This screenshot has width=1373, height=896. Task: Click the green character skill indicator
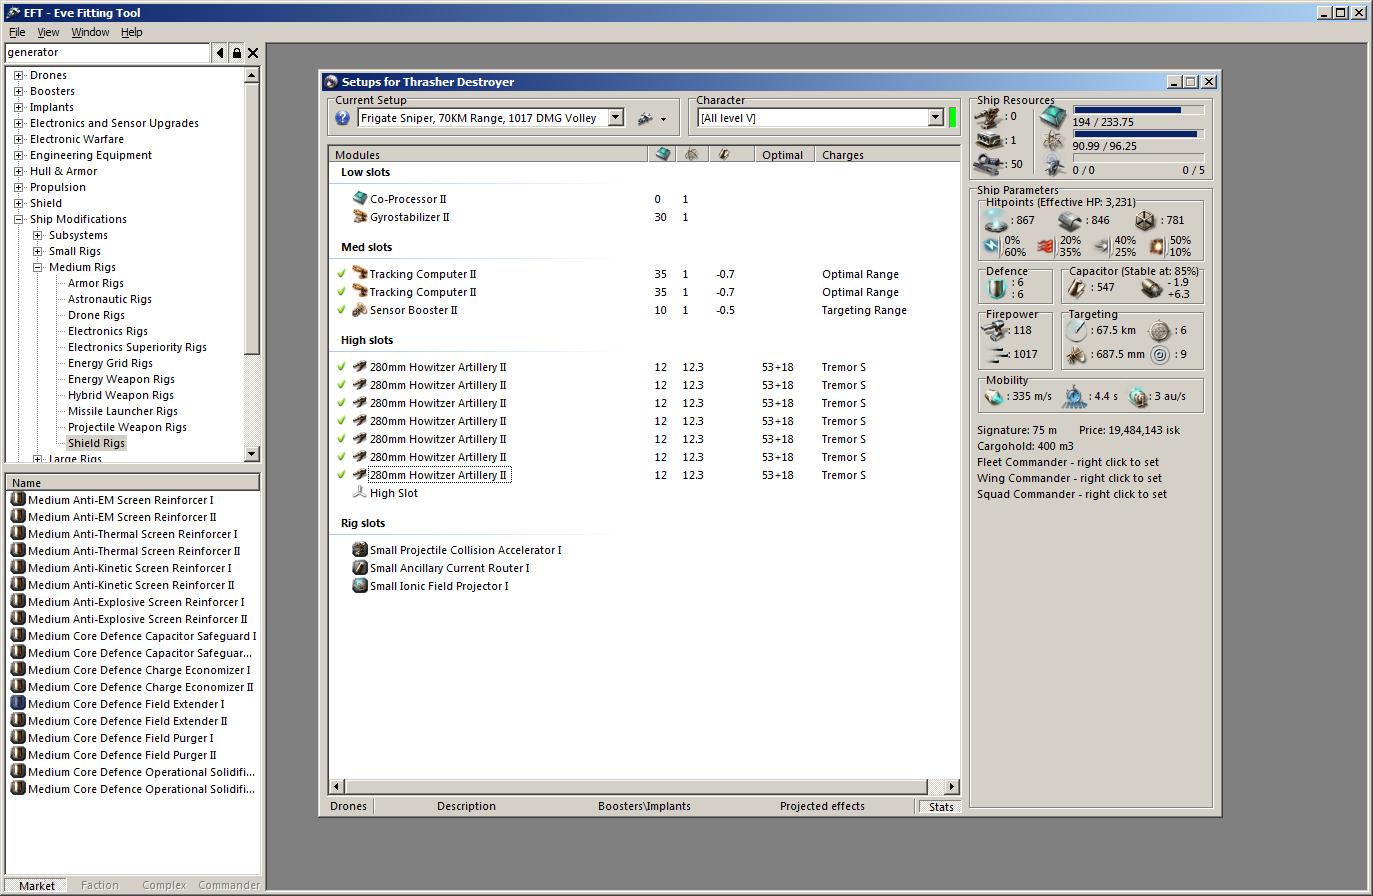(x=952, y=118)
